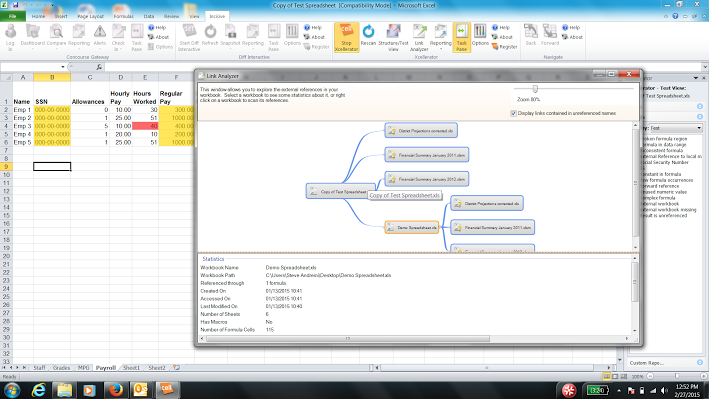Click the volume icon in the system tray
709x399 pixels.
click(x=664, y=390)
